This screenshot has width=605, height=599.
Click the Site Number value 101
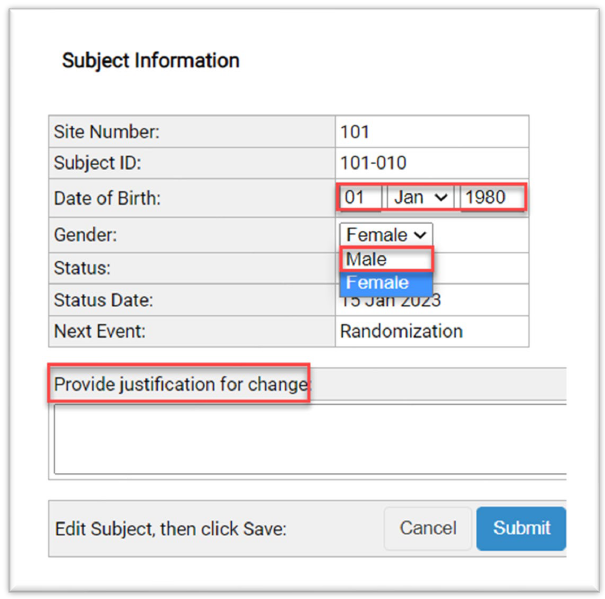pos(355,131)
